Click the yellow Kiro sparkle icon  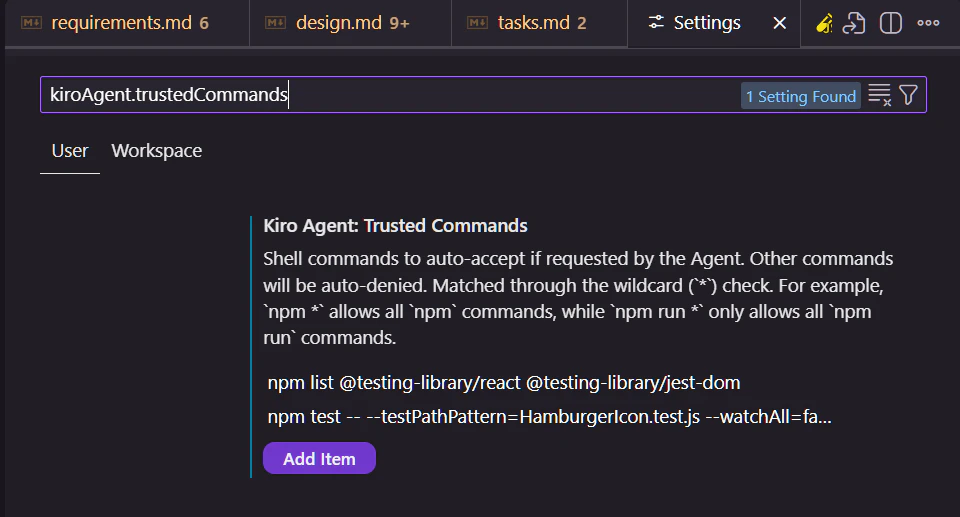(x=824, y=23)
